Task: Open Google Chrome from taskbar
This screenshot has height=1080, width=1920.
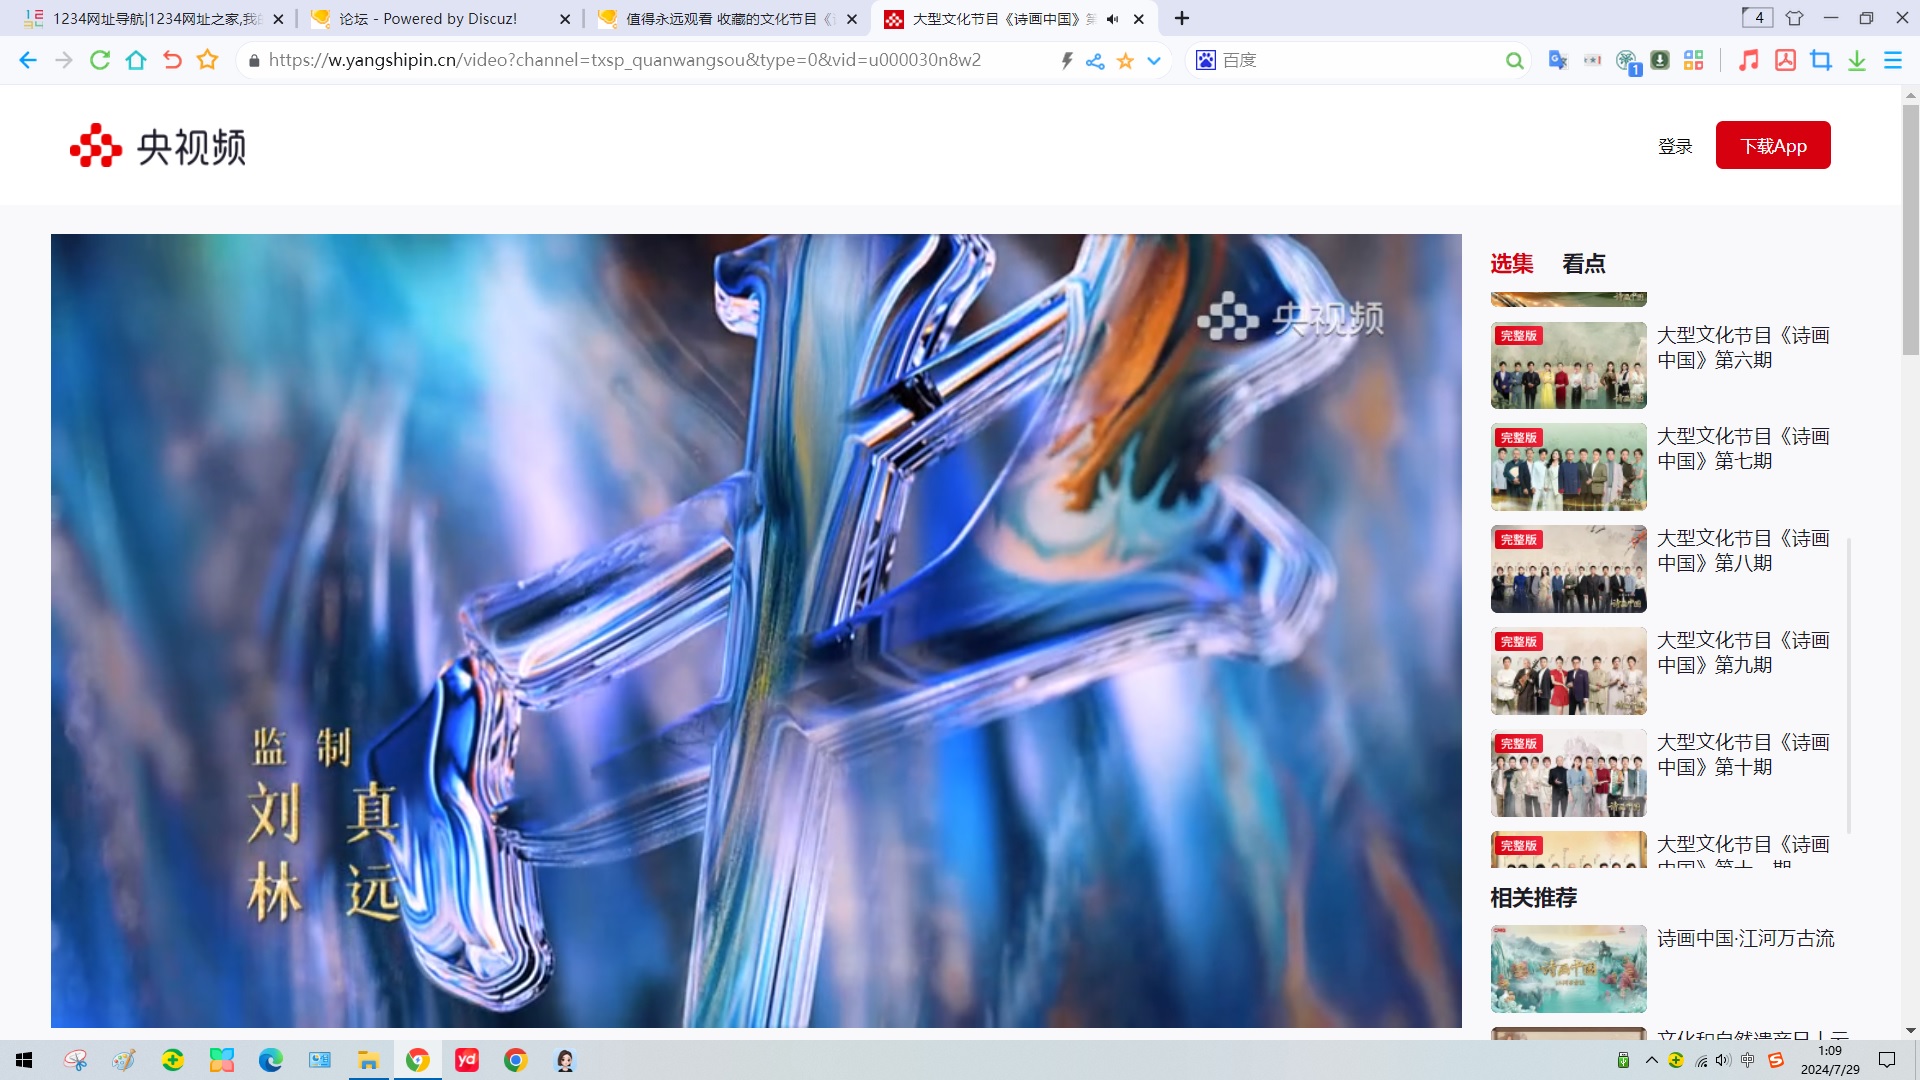Action: point(516,1060)
